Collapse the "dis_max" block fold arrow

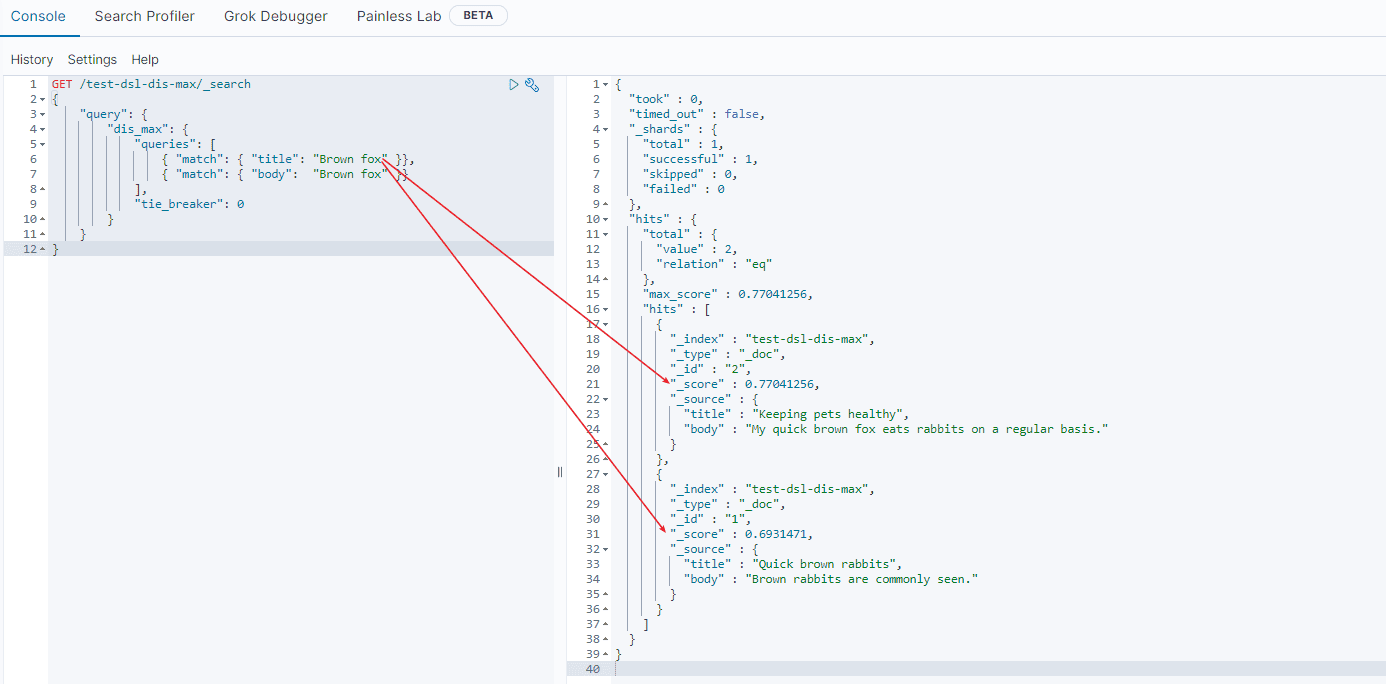point(42,129)
